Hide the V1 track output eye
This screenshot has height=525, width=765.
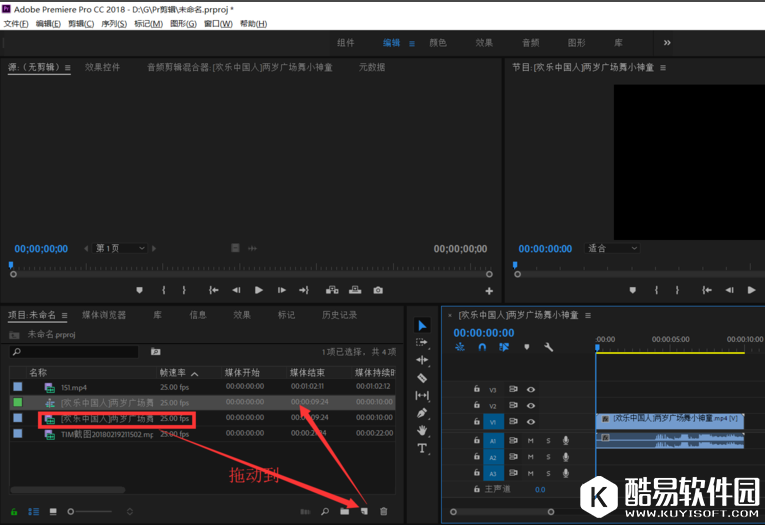[531, 422]
